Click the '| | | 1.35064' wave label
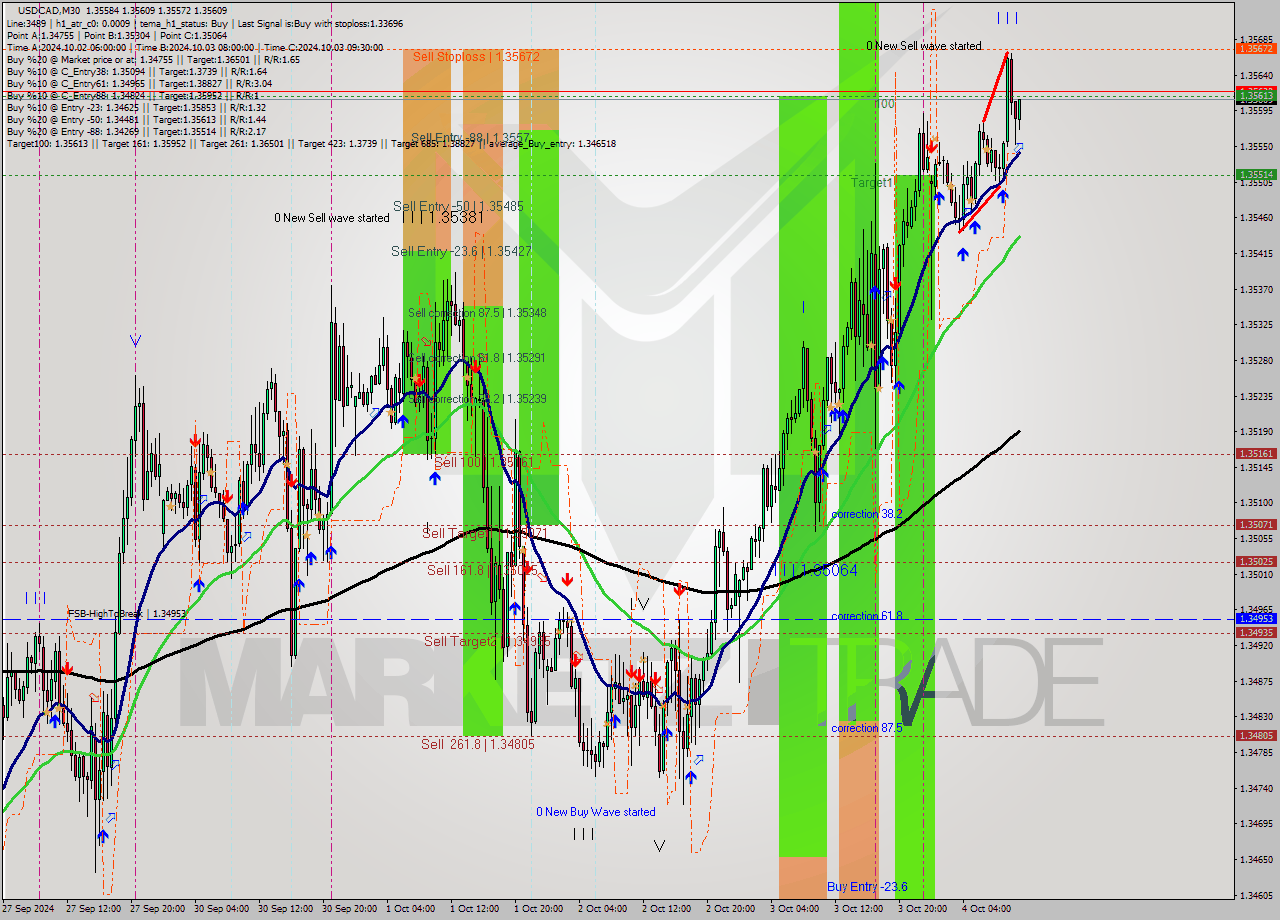1280x920 pixels. click(819, 570)
